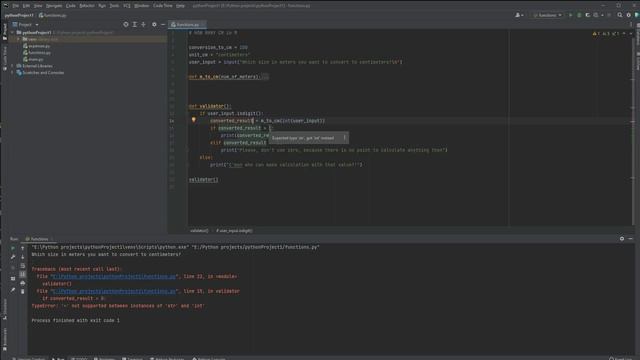Open the VCS menu
The height and width of the screenshot is (360, 640).
pos(127,6)
